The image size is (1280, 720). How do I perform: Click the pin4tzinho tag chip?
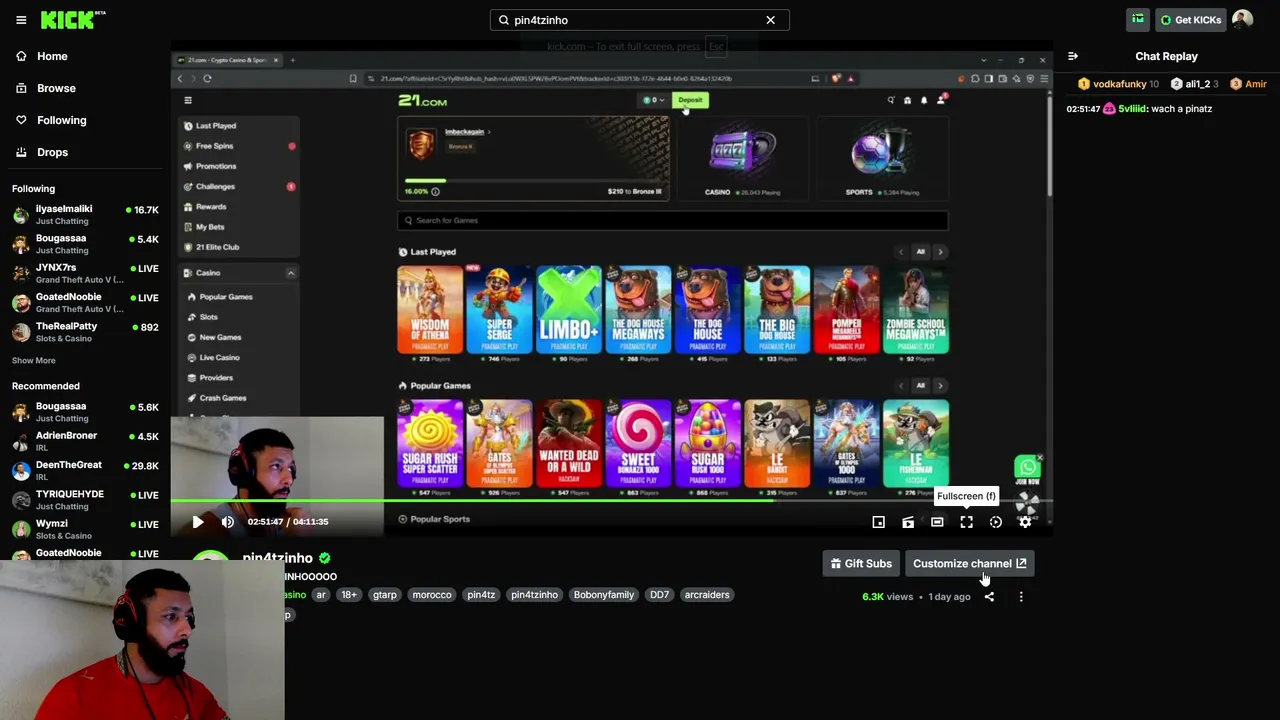(x=534, y=595)
